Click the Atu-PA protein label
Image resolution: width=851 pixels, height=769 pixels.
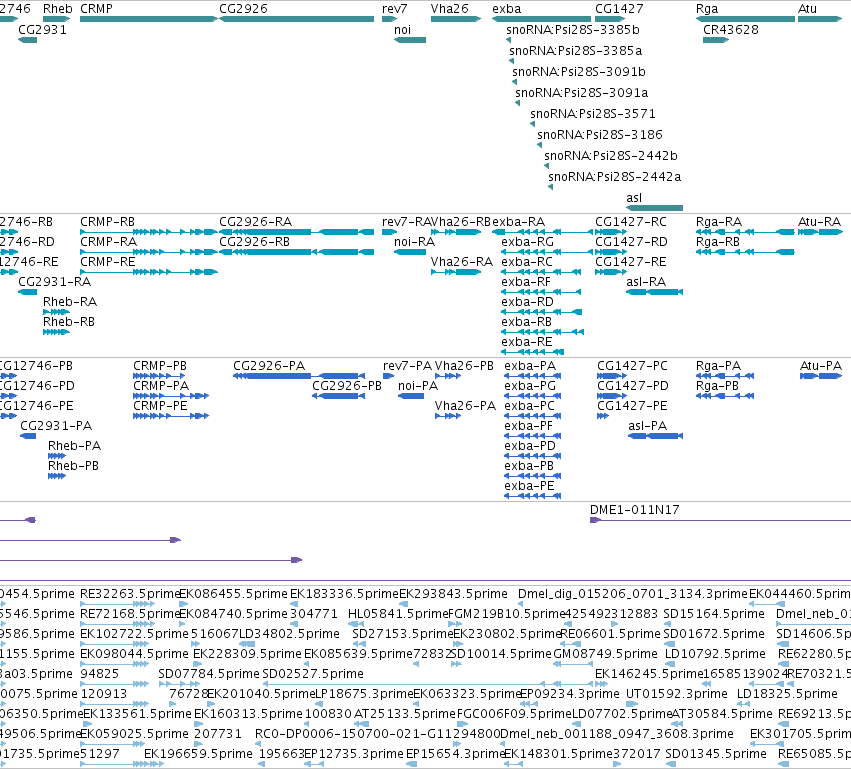point(821,366)
